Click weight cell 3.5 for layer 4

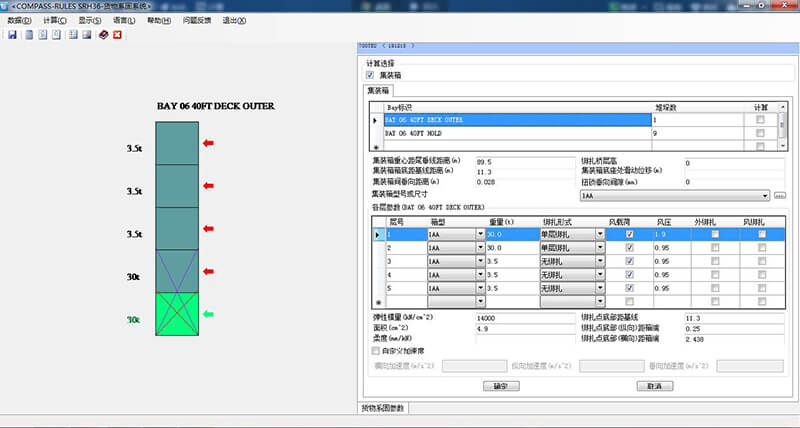512,274
